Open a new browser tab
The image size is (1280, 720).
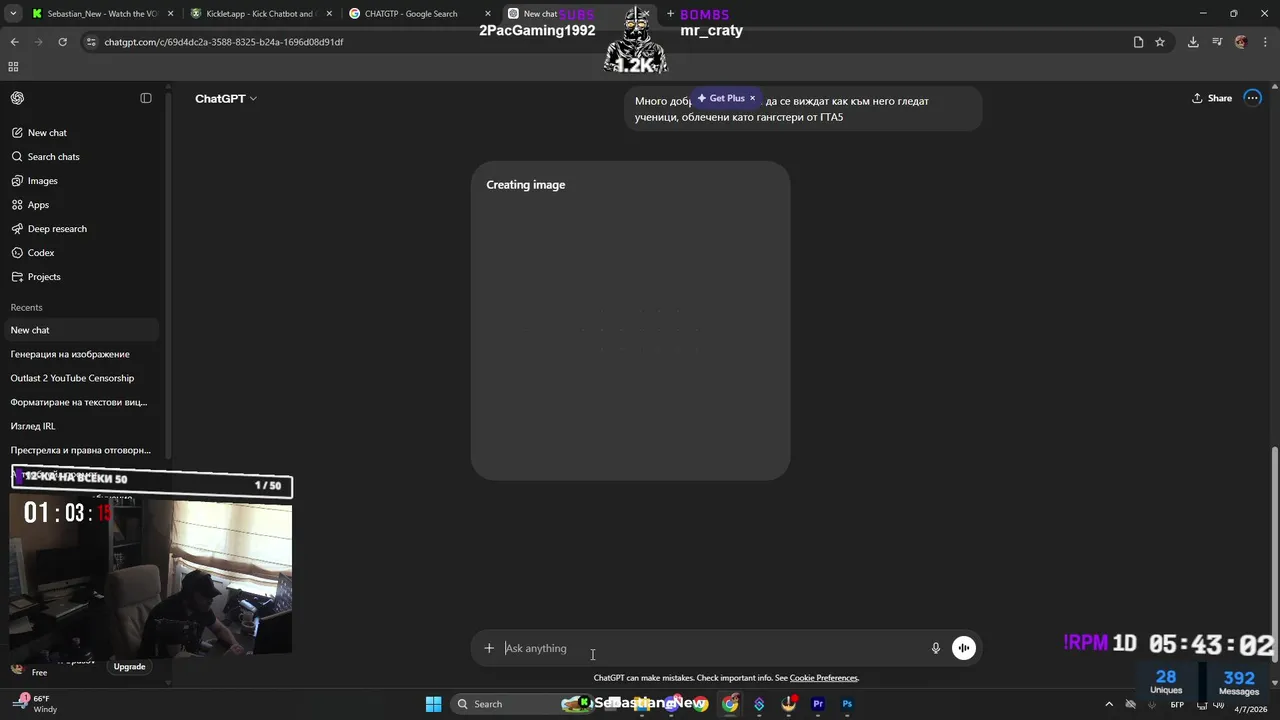[671, 14]
